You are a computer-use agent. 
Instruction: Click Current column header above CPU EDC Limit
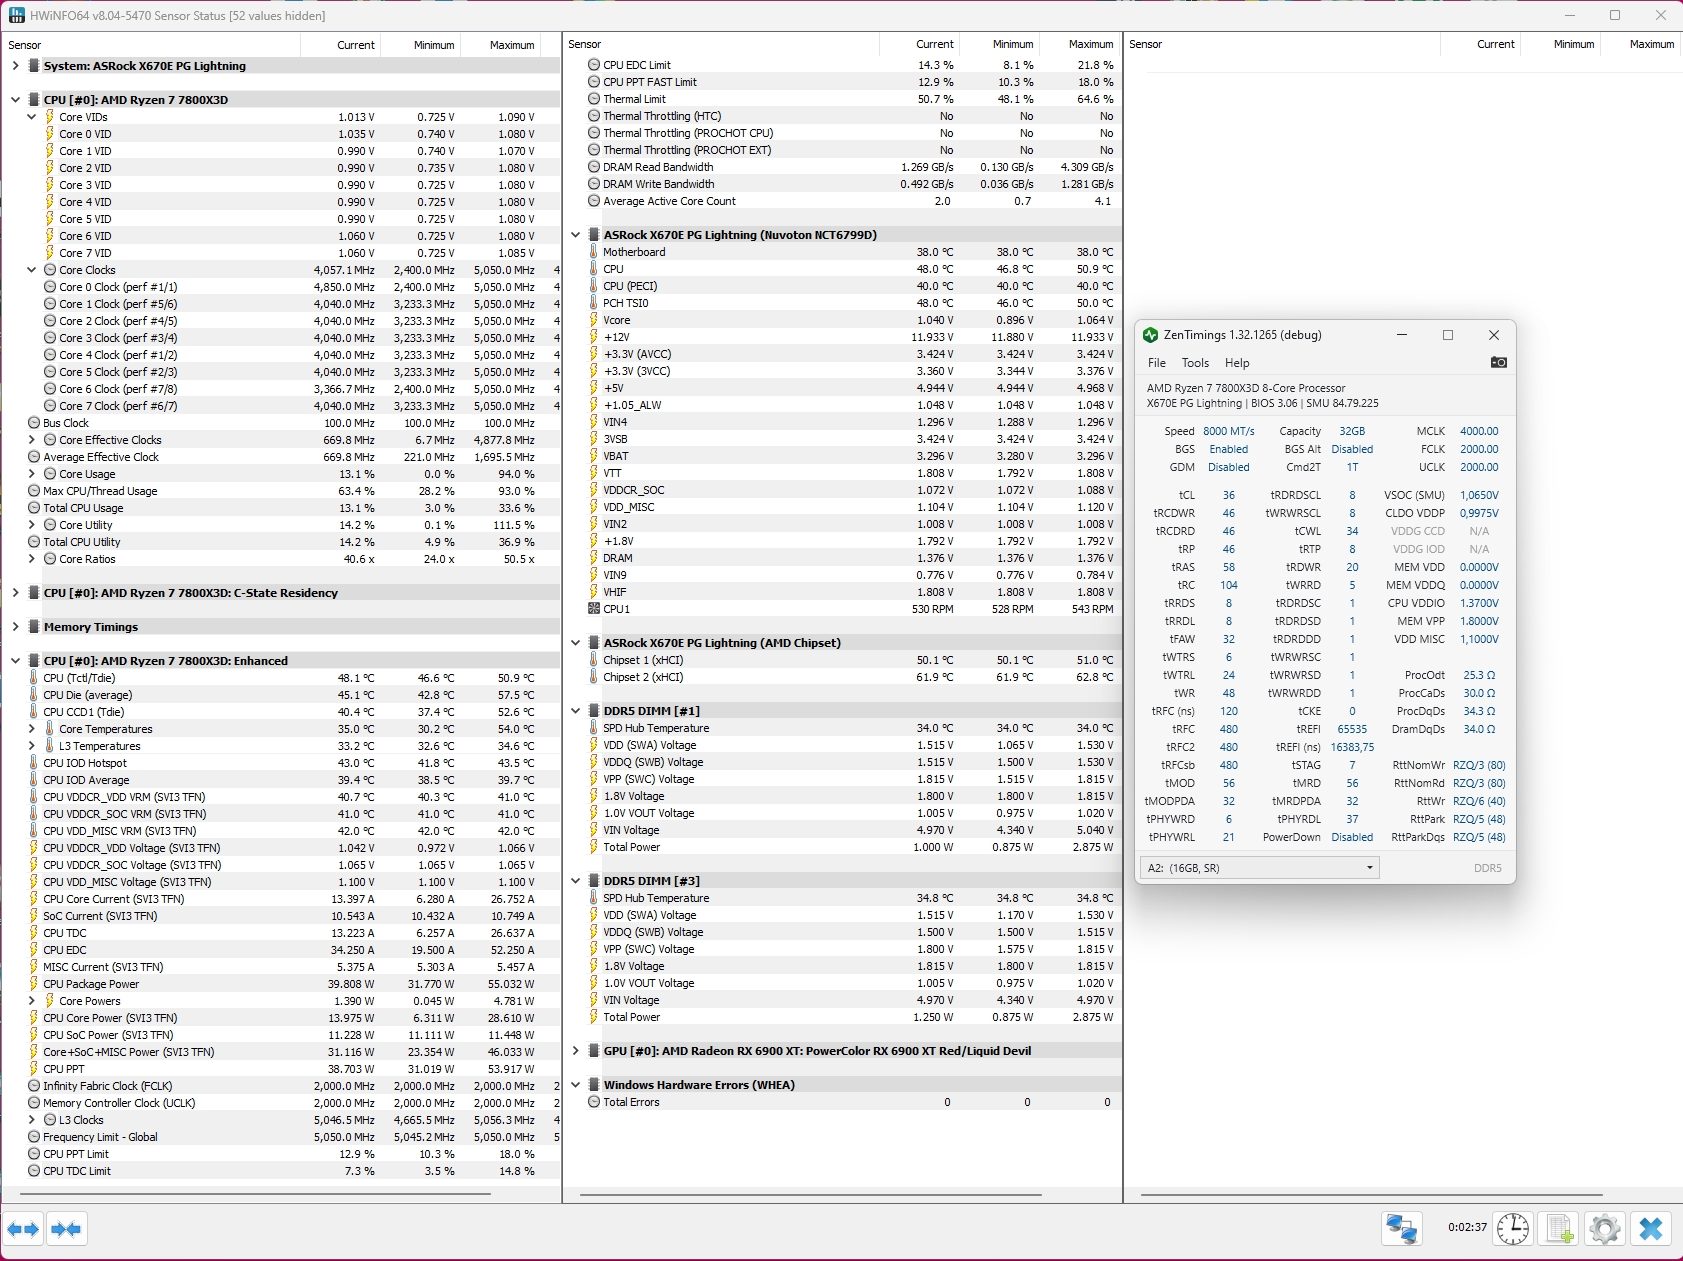click(920, 44)
